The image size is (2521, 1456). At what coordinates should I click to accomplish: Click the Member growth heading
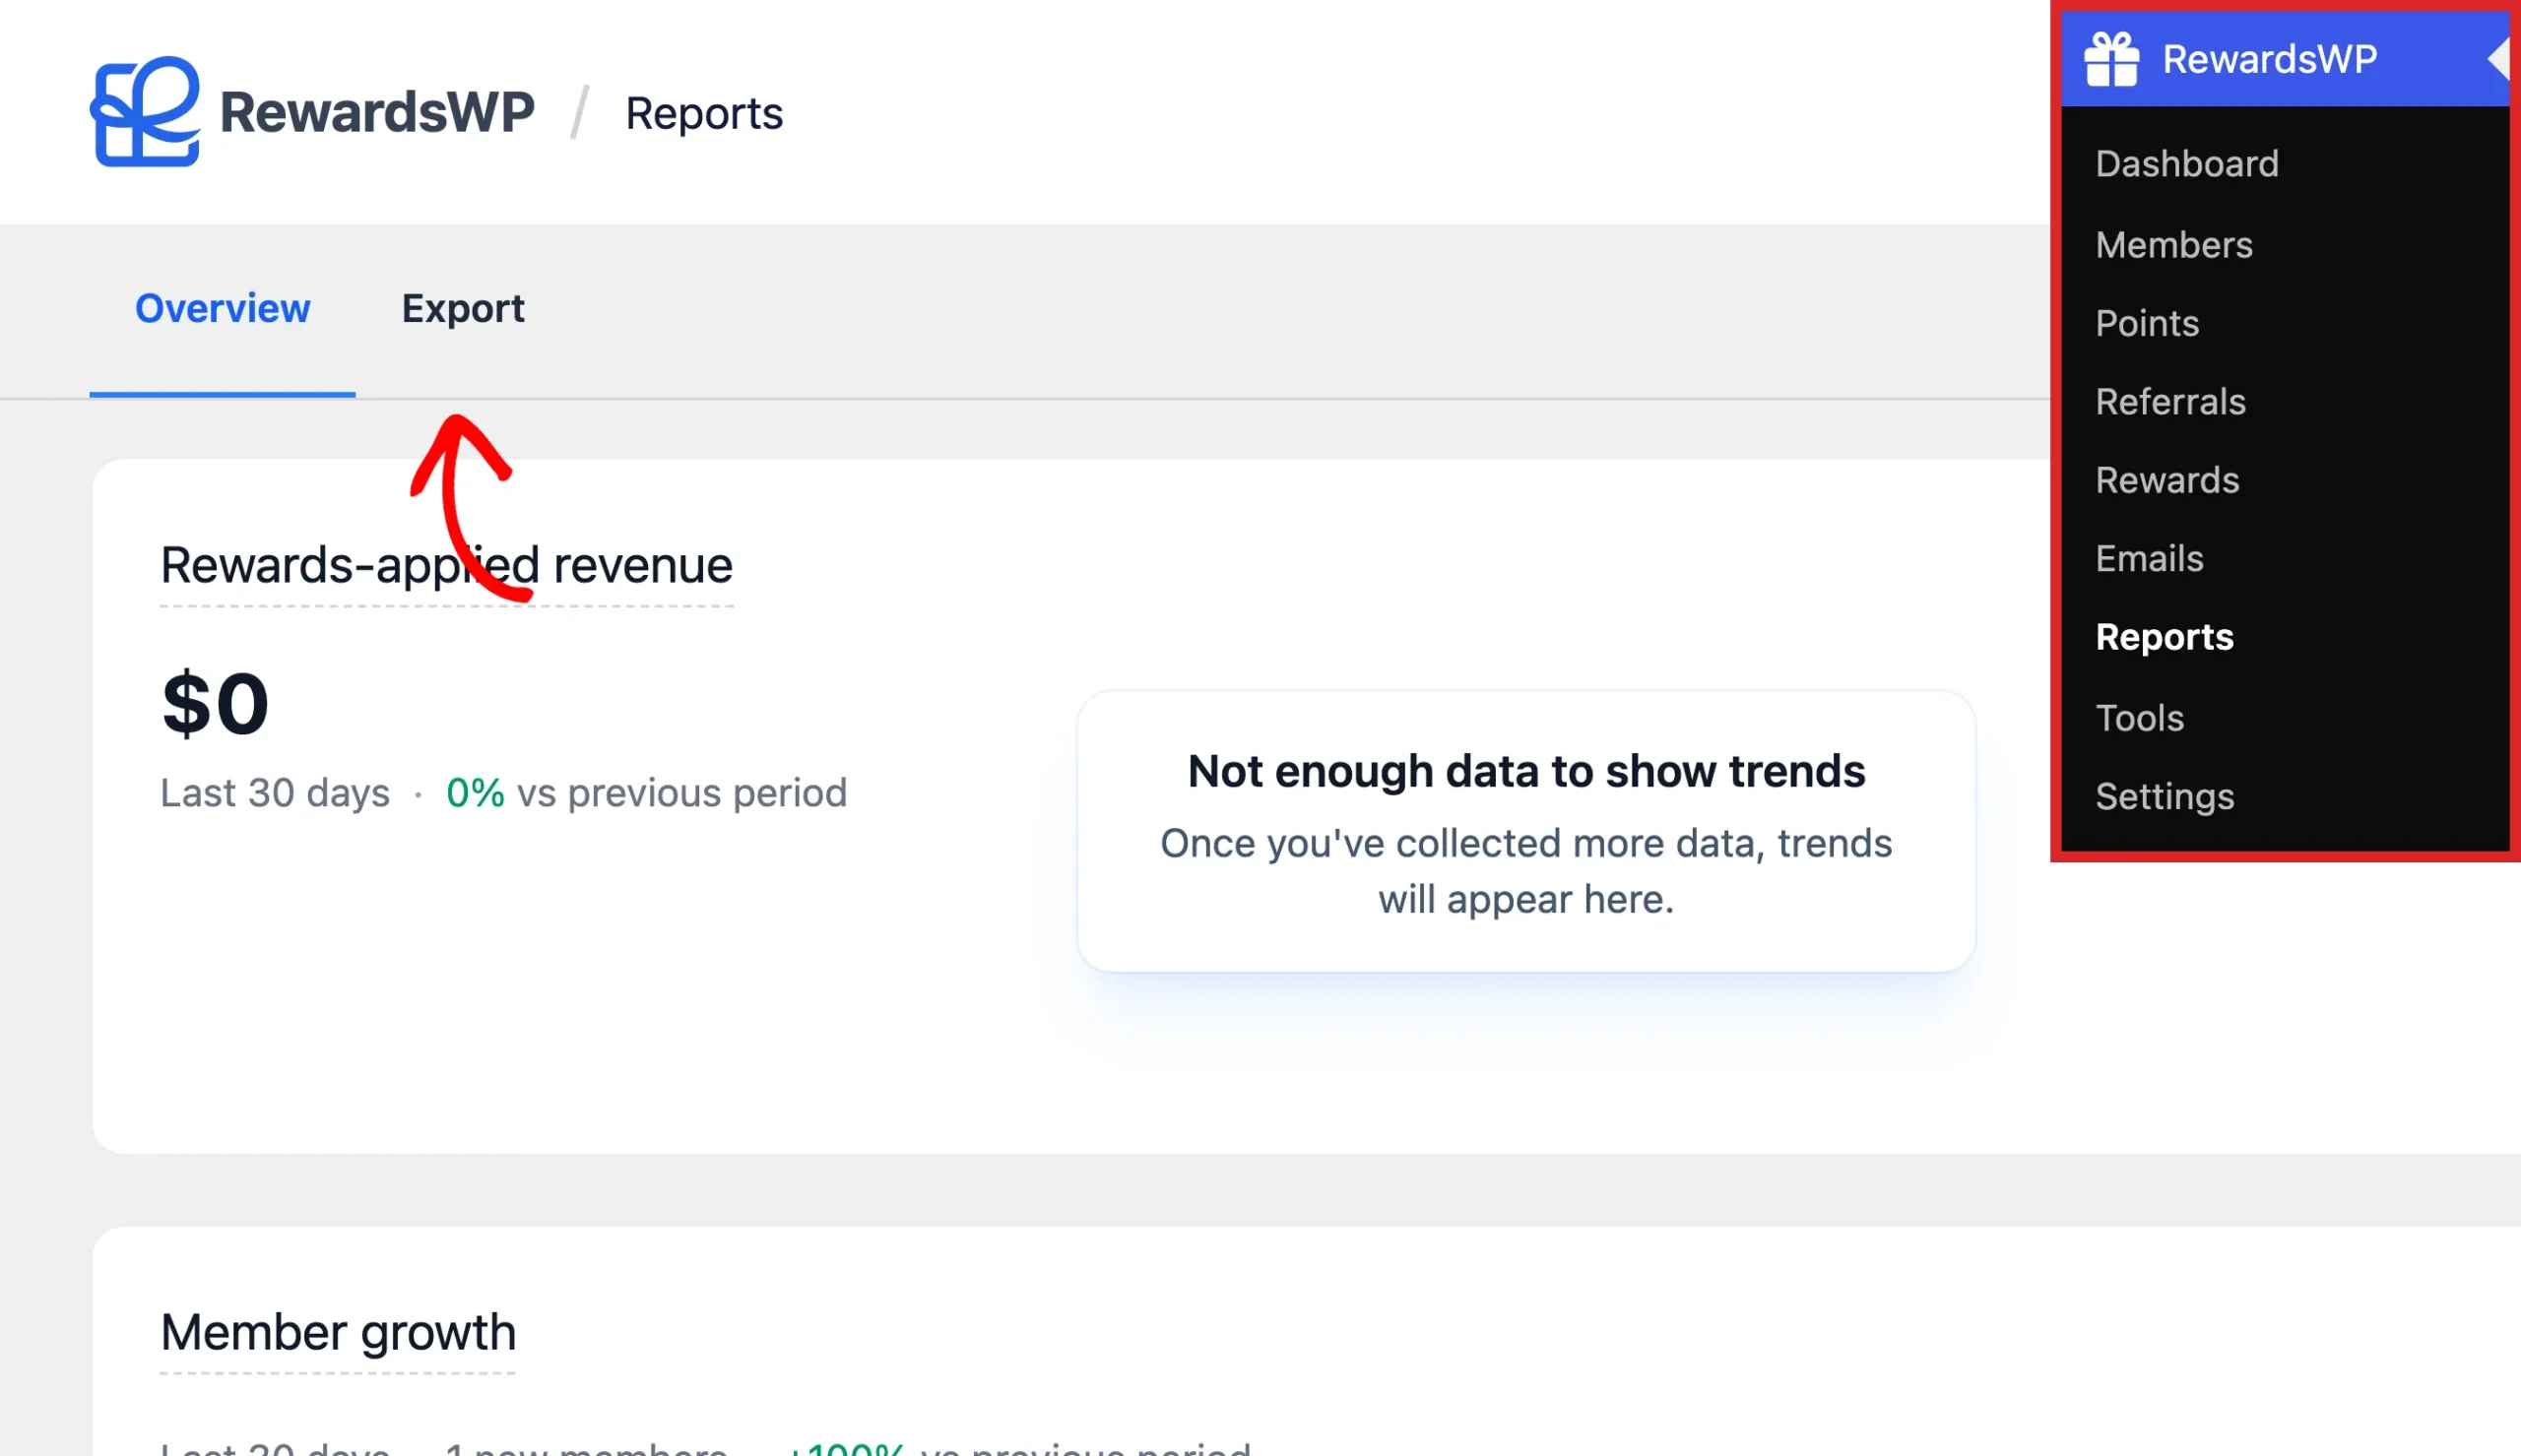click(338, 1333)
